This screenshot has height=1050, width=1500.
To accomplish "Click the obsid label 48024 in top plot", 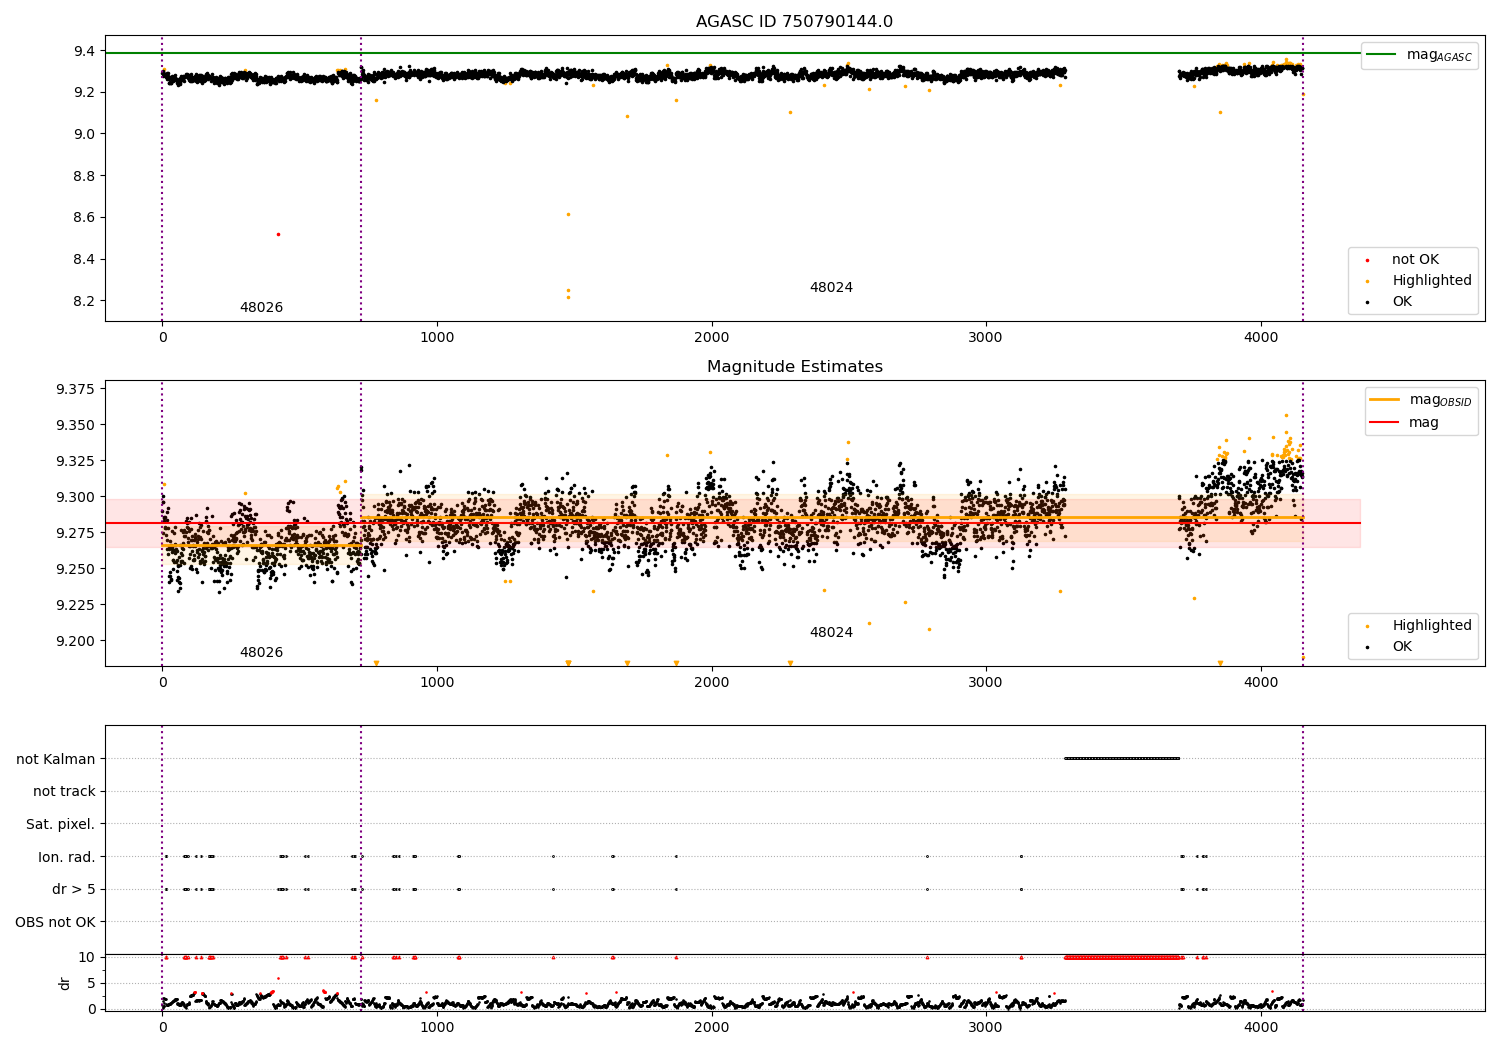I will click(x=831, y=288).
